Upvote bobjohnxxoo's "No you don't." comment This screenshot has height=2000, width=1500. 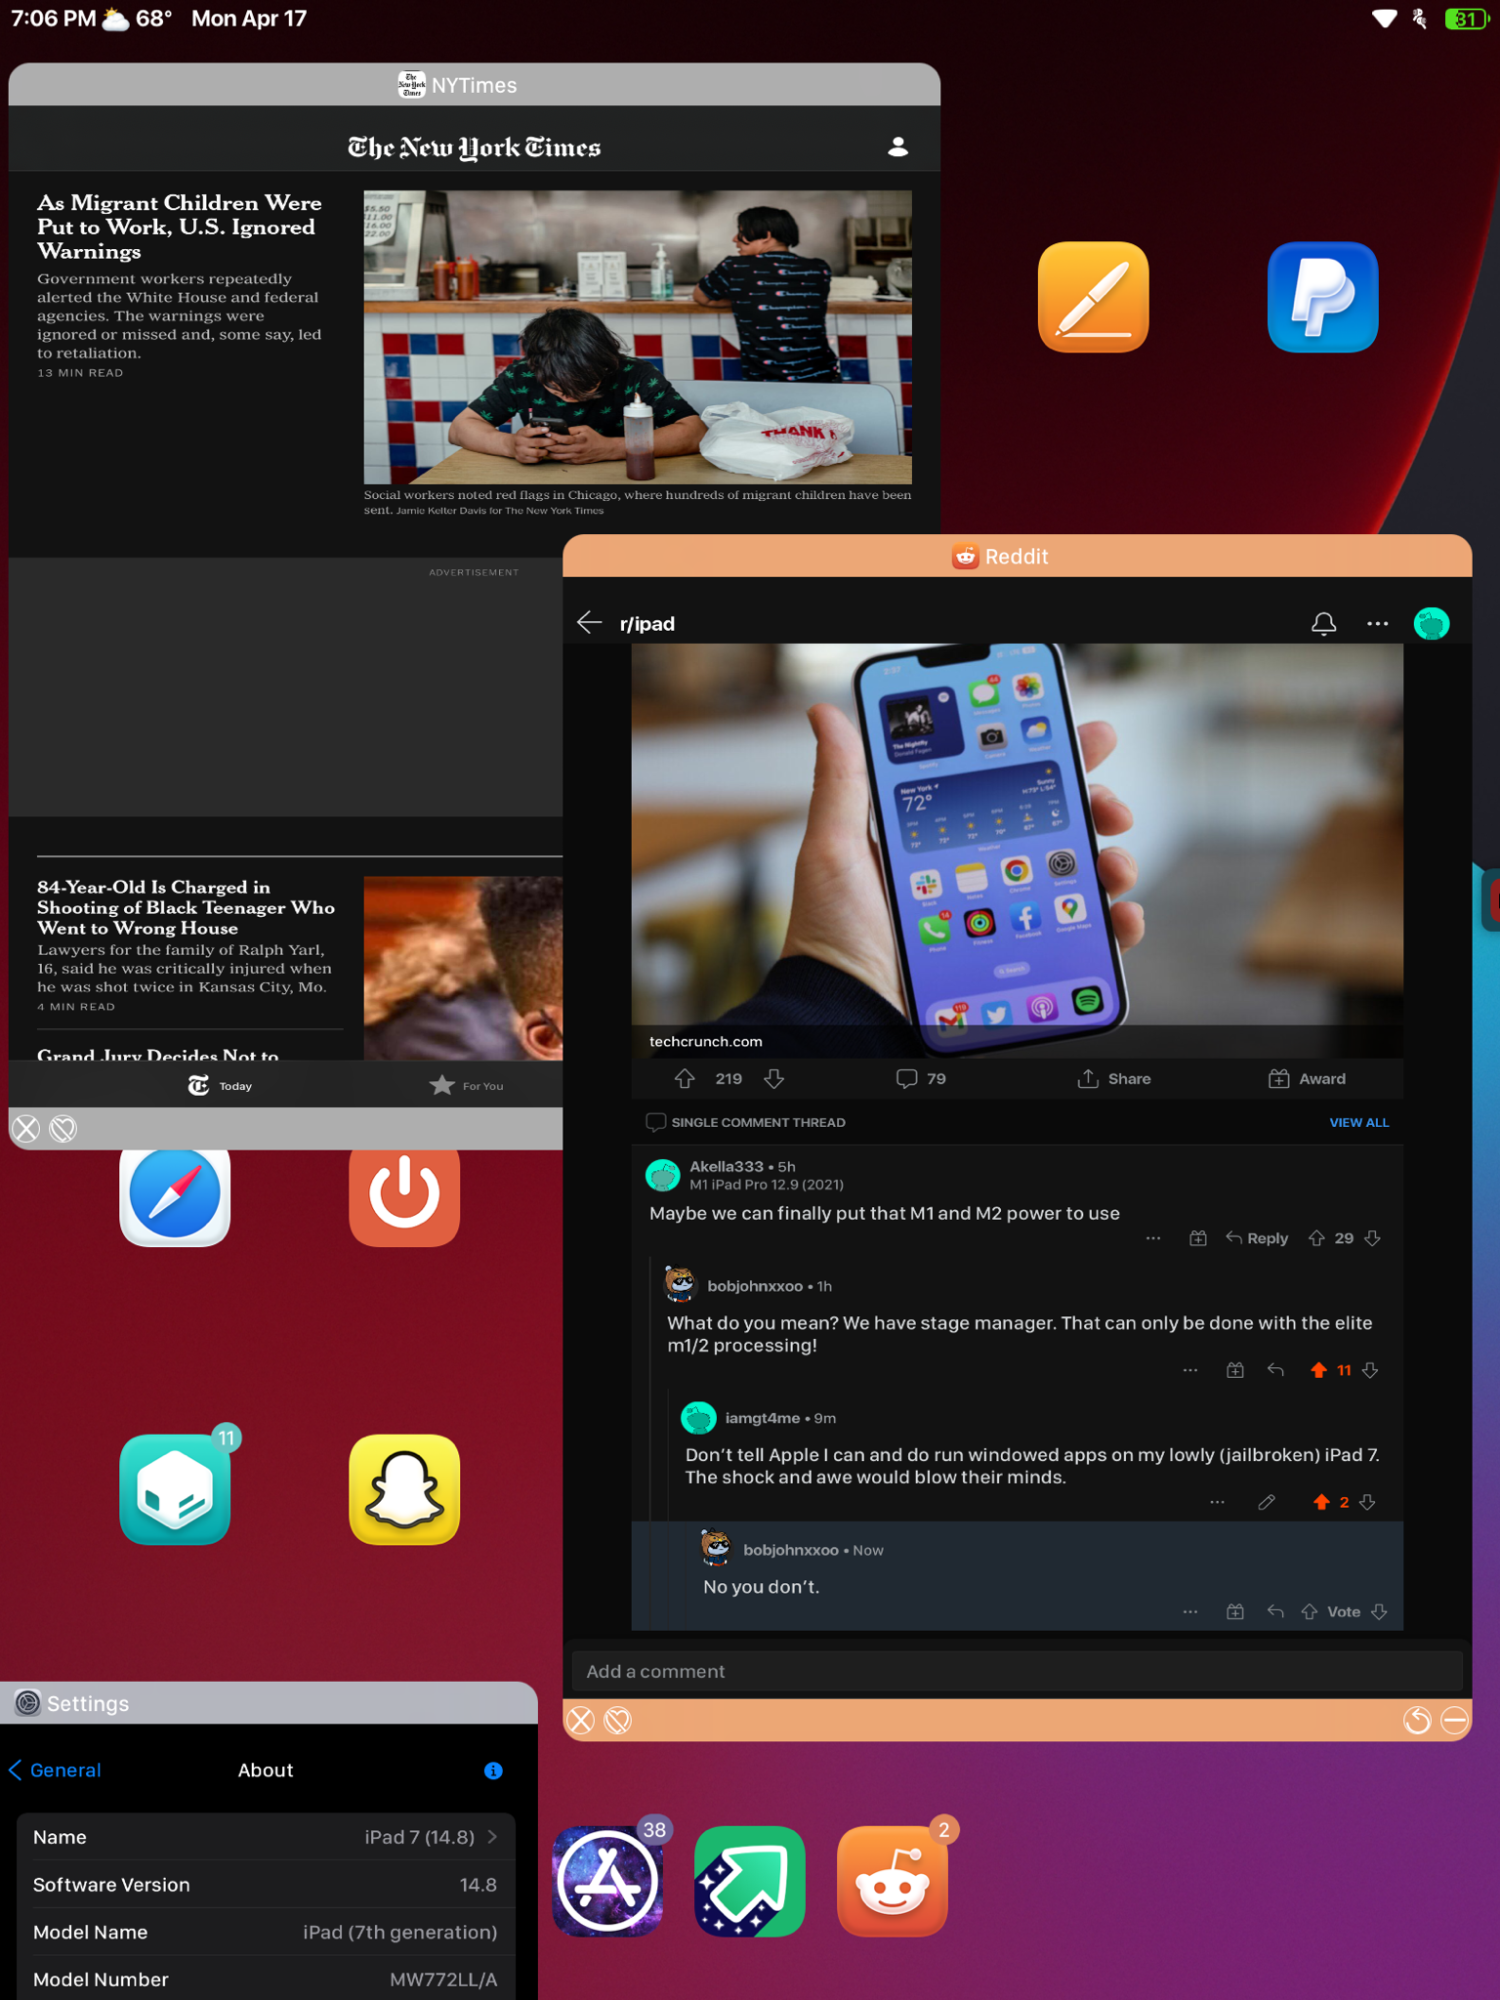pos(1309,1611)
